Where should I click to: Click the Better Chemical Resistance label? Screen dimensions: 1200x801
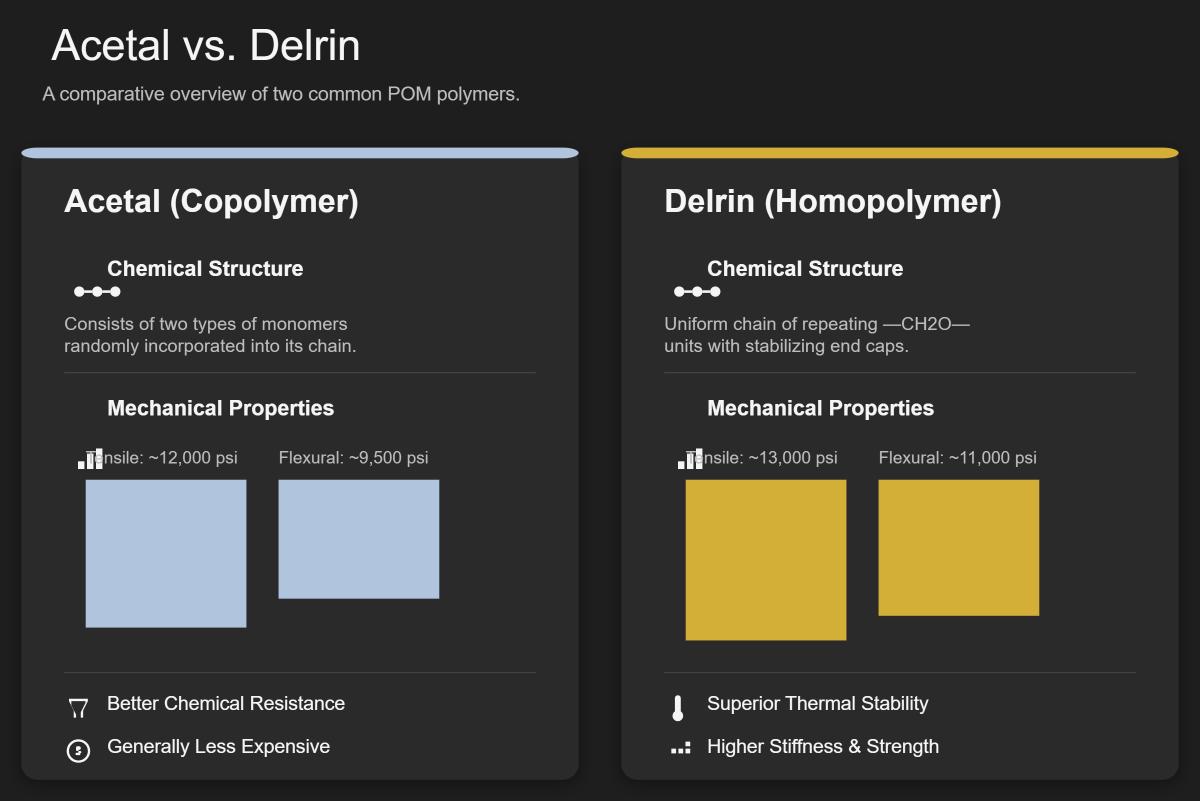[226, 703]
